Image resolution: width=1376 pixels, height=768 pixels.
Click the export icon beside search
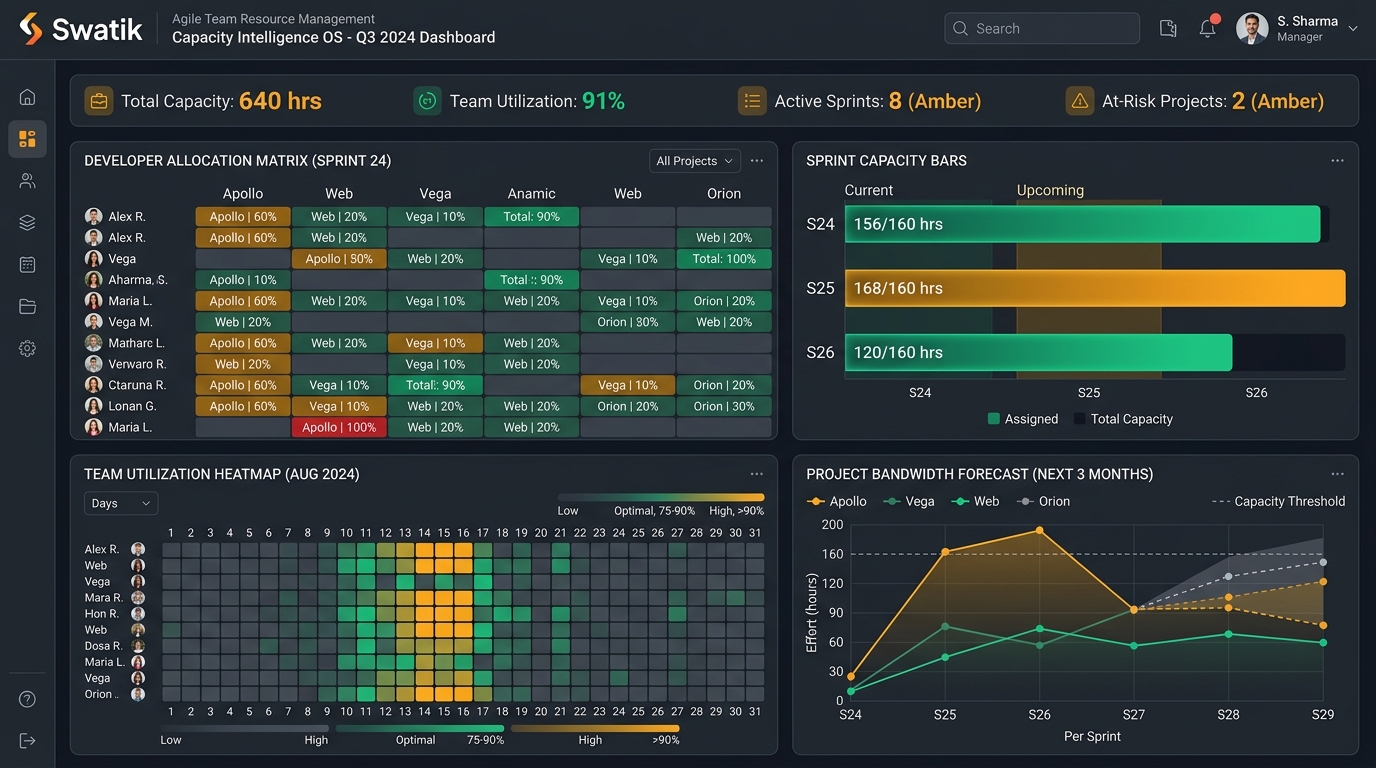tap(1168, 28)
